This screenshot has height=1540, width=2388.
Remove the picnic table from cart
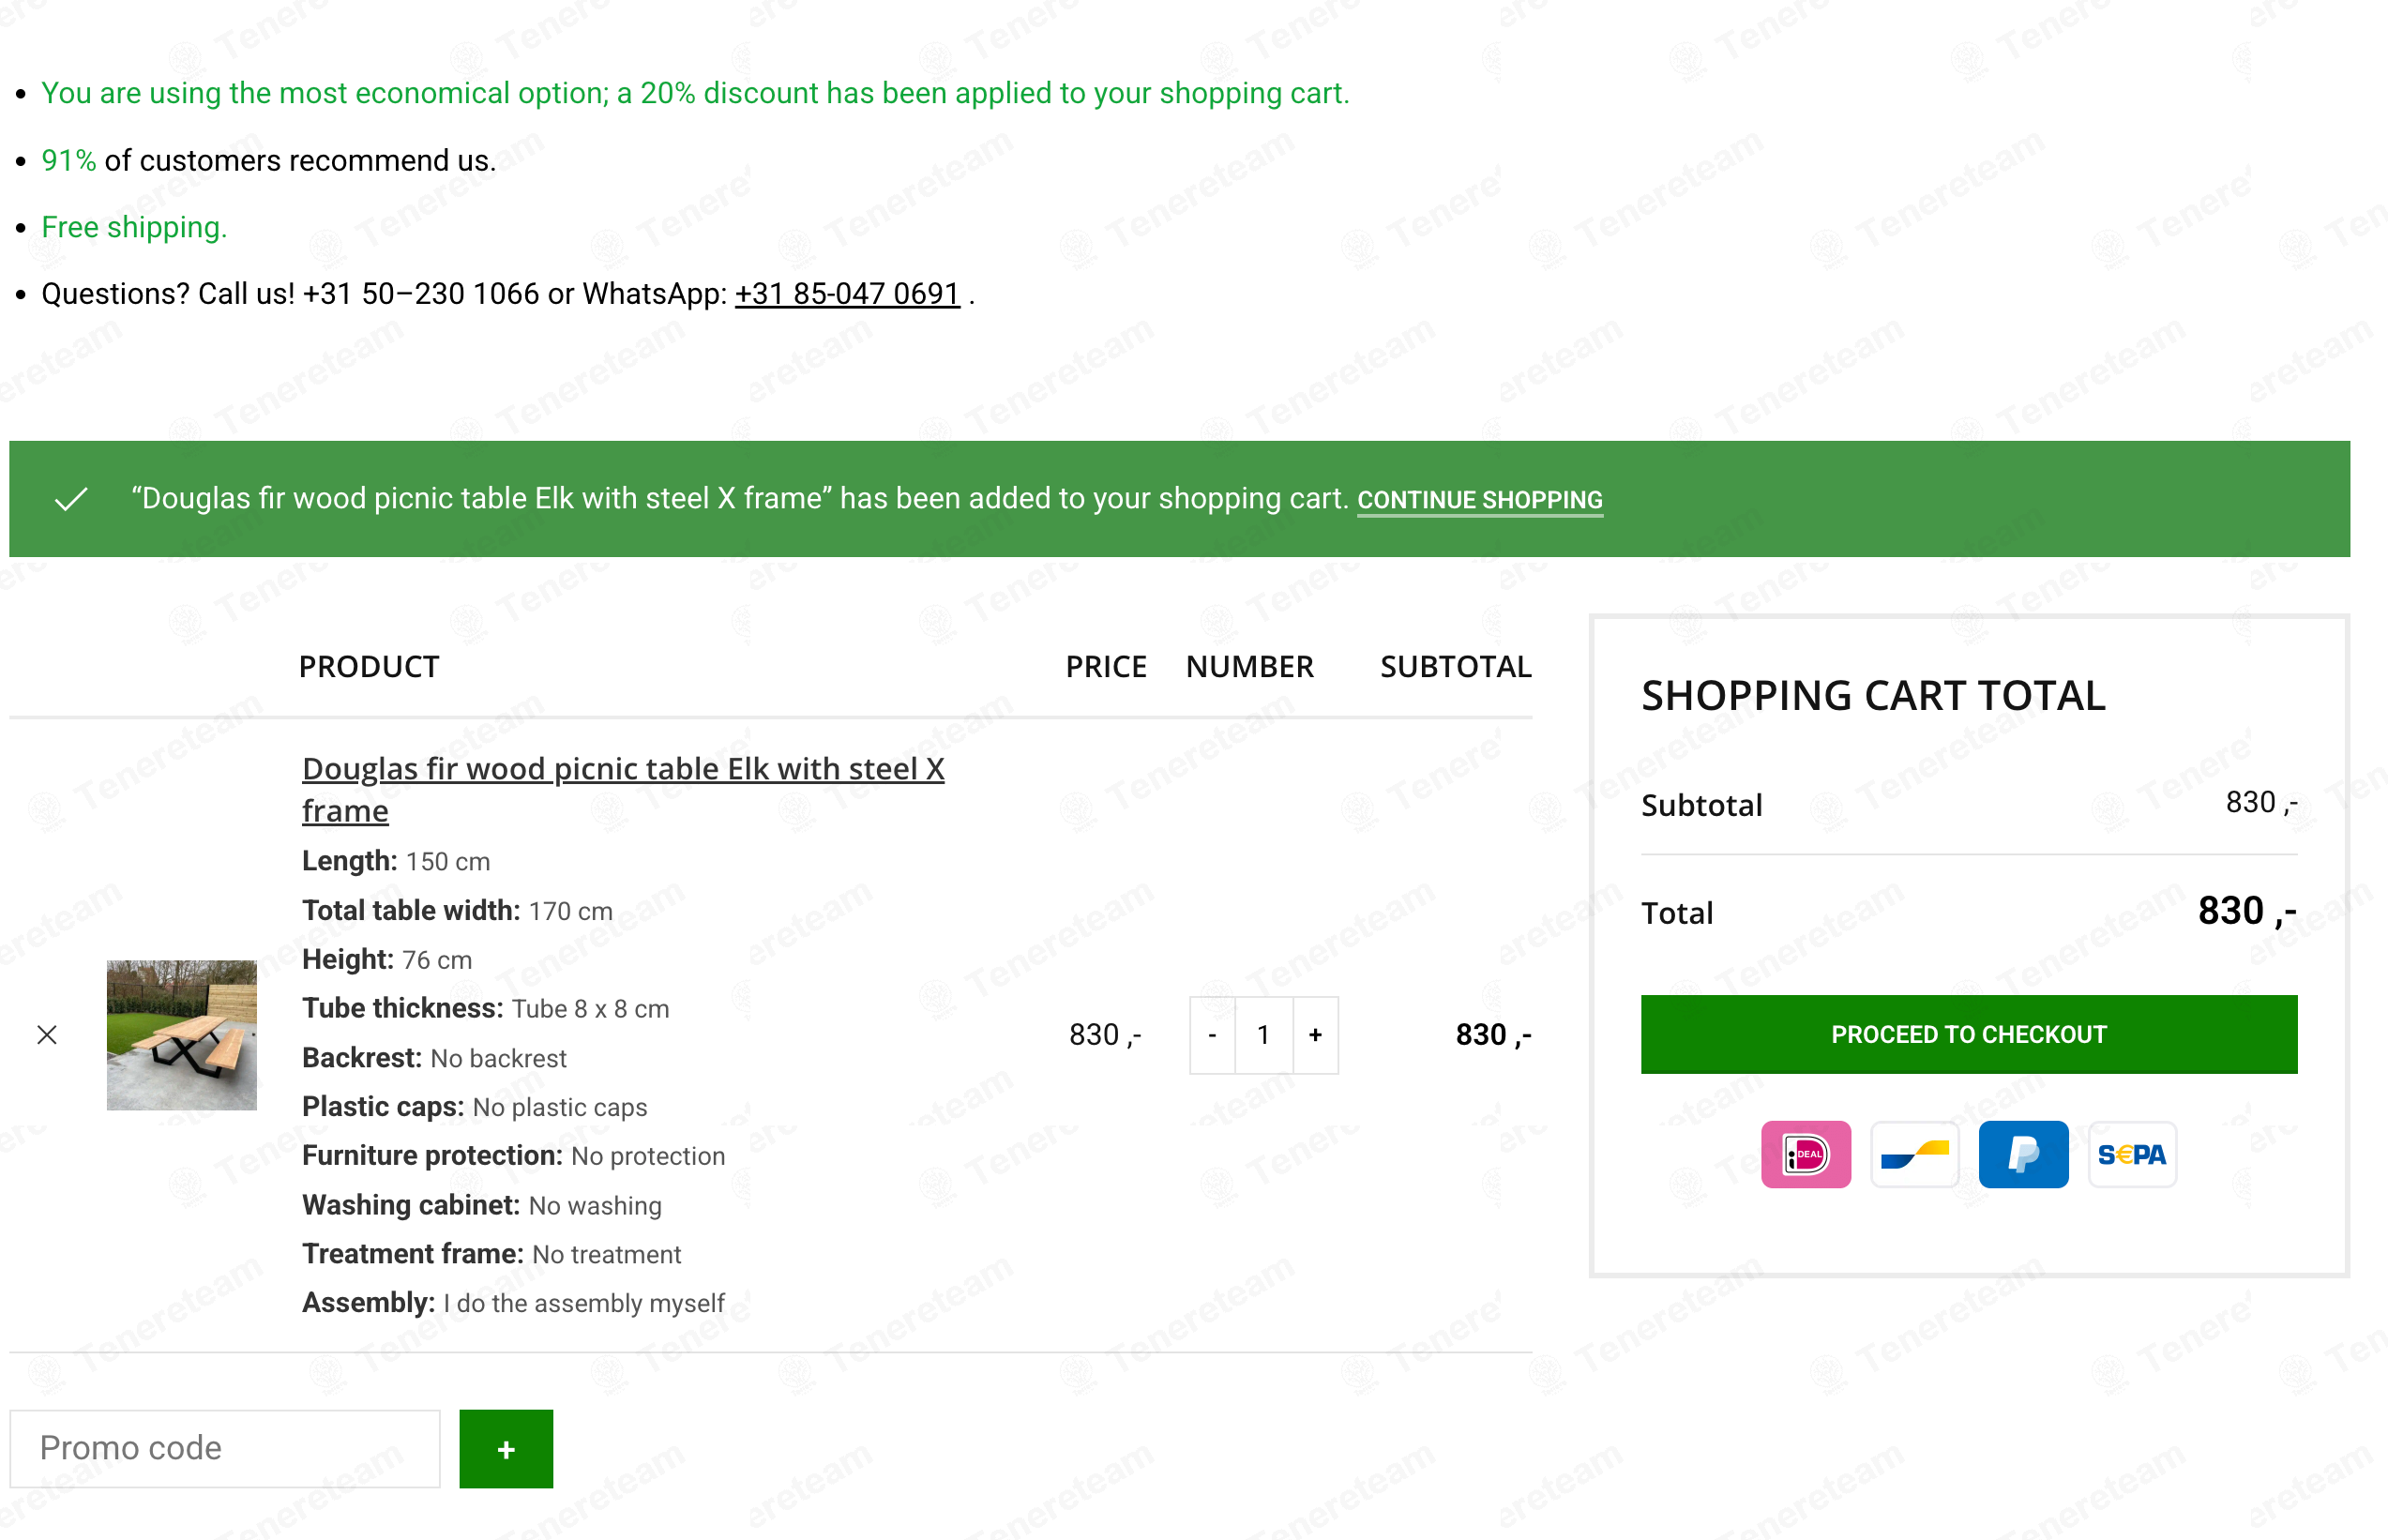coord(47,1035)
